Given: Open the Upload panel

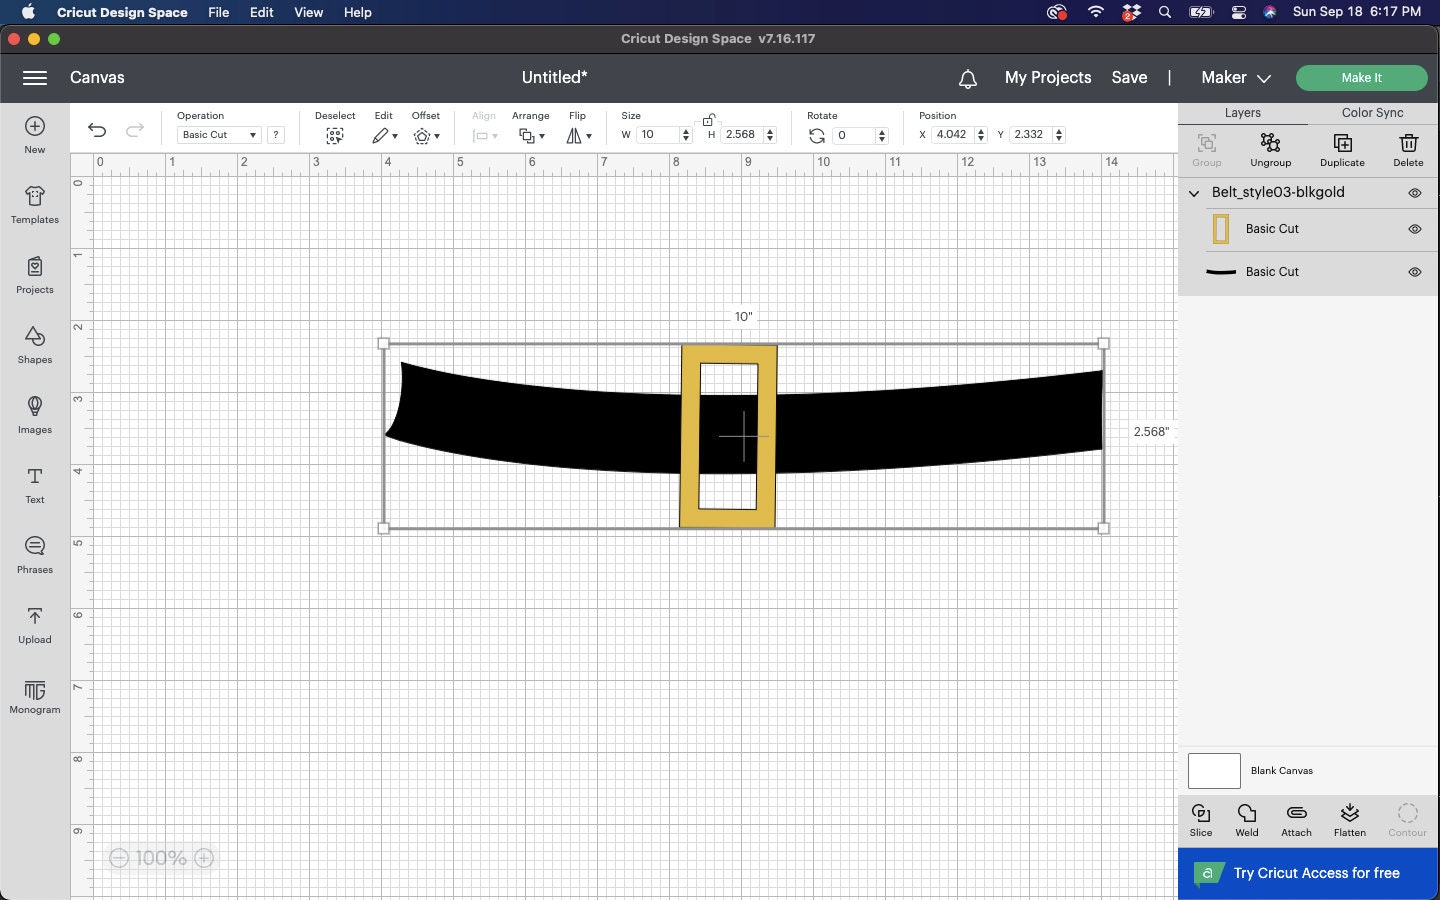Looking at the screenshot, I should tap(34, 625).
